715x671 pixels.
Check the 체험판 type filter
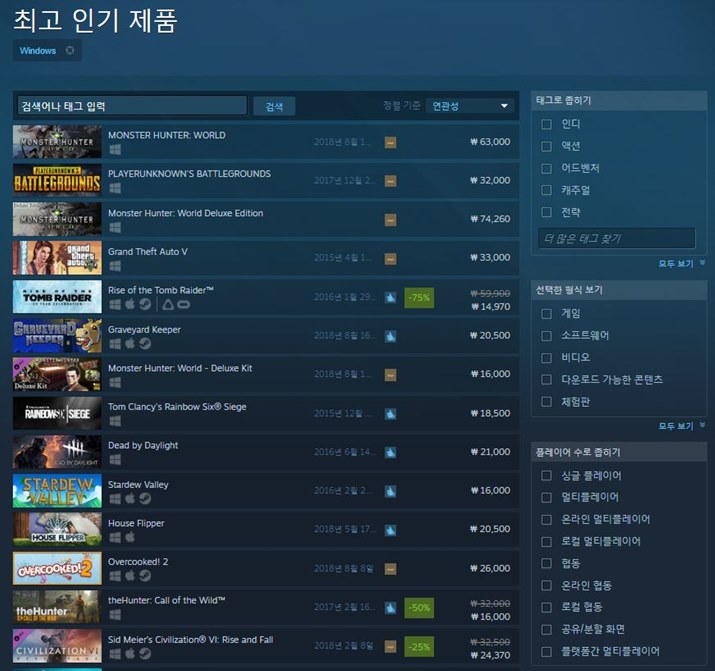(x=546, y=402)
